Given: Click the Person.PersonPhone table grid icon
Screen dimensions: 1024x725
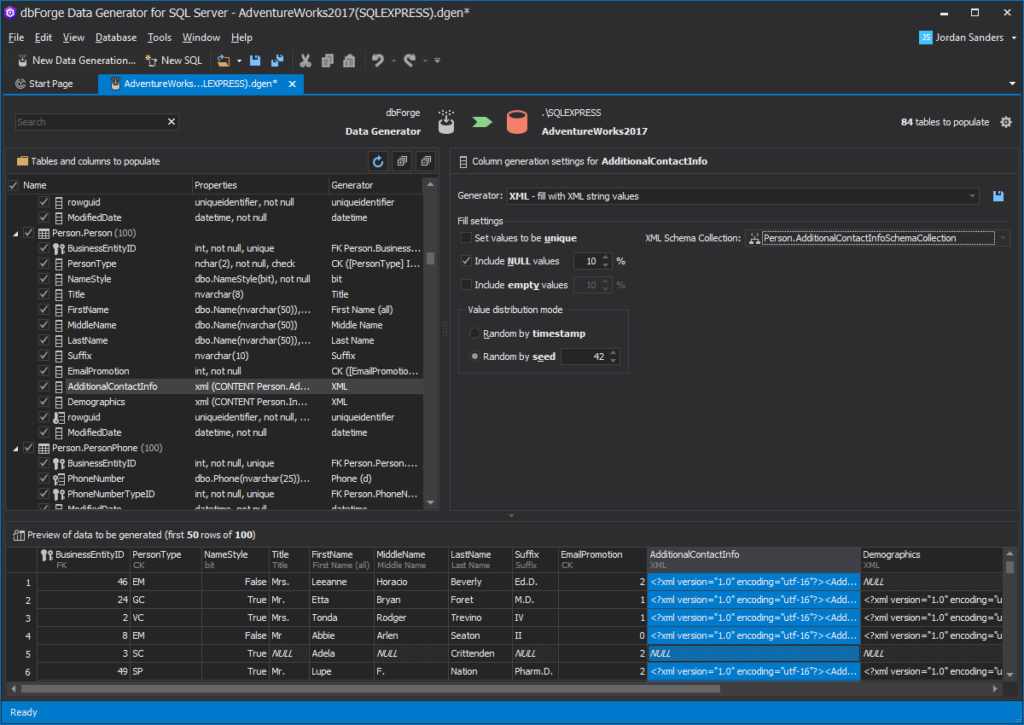Looking at the screenshot, I should tap(44, 448).
